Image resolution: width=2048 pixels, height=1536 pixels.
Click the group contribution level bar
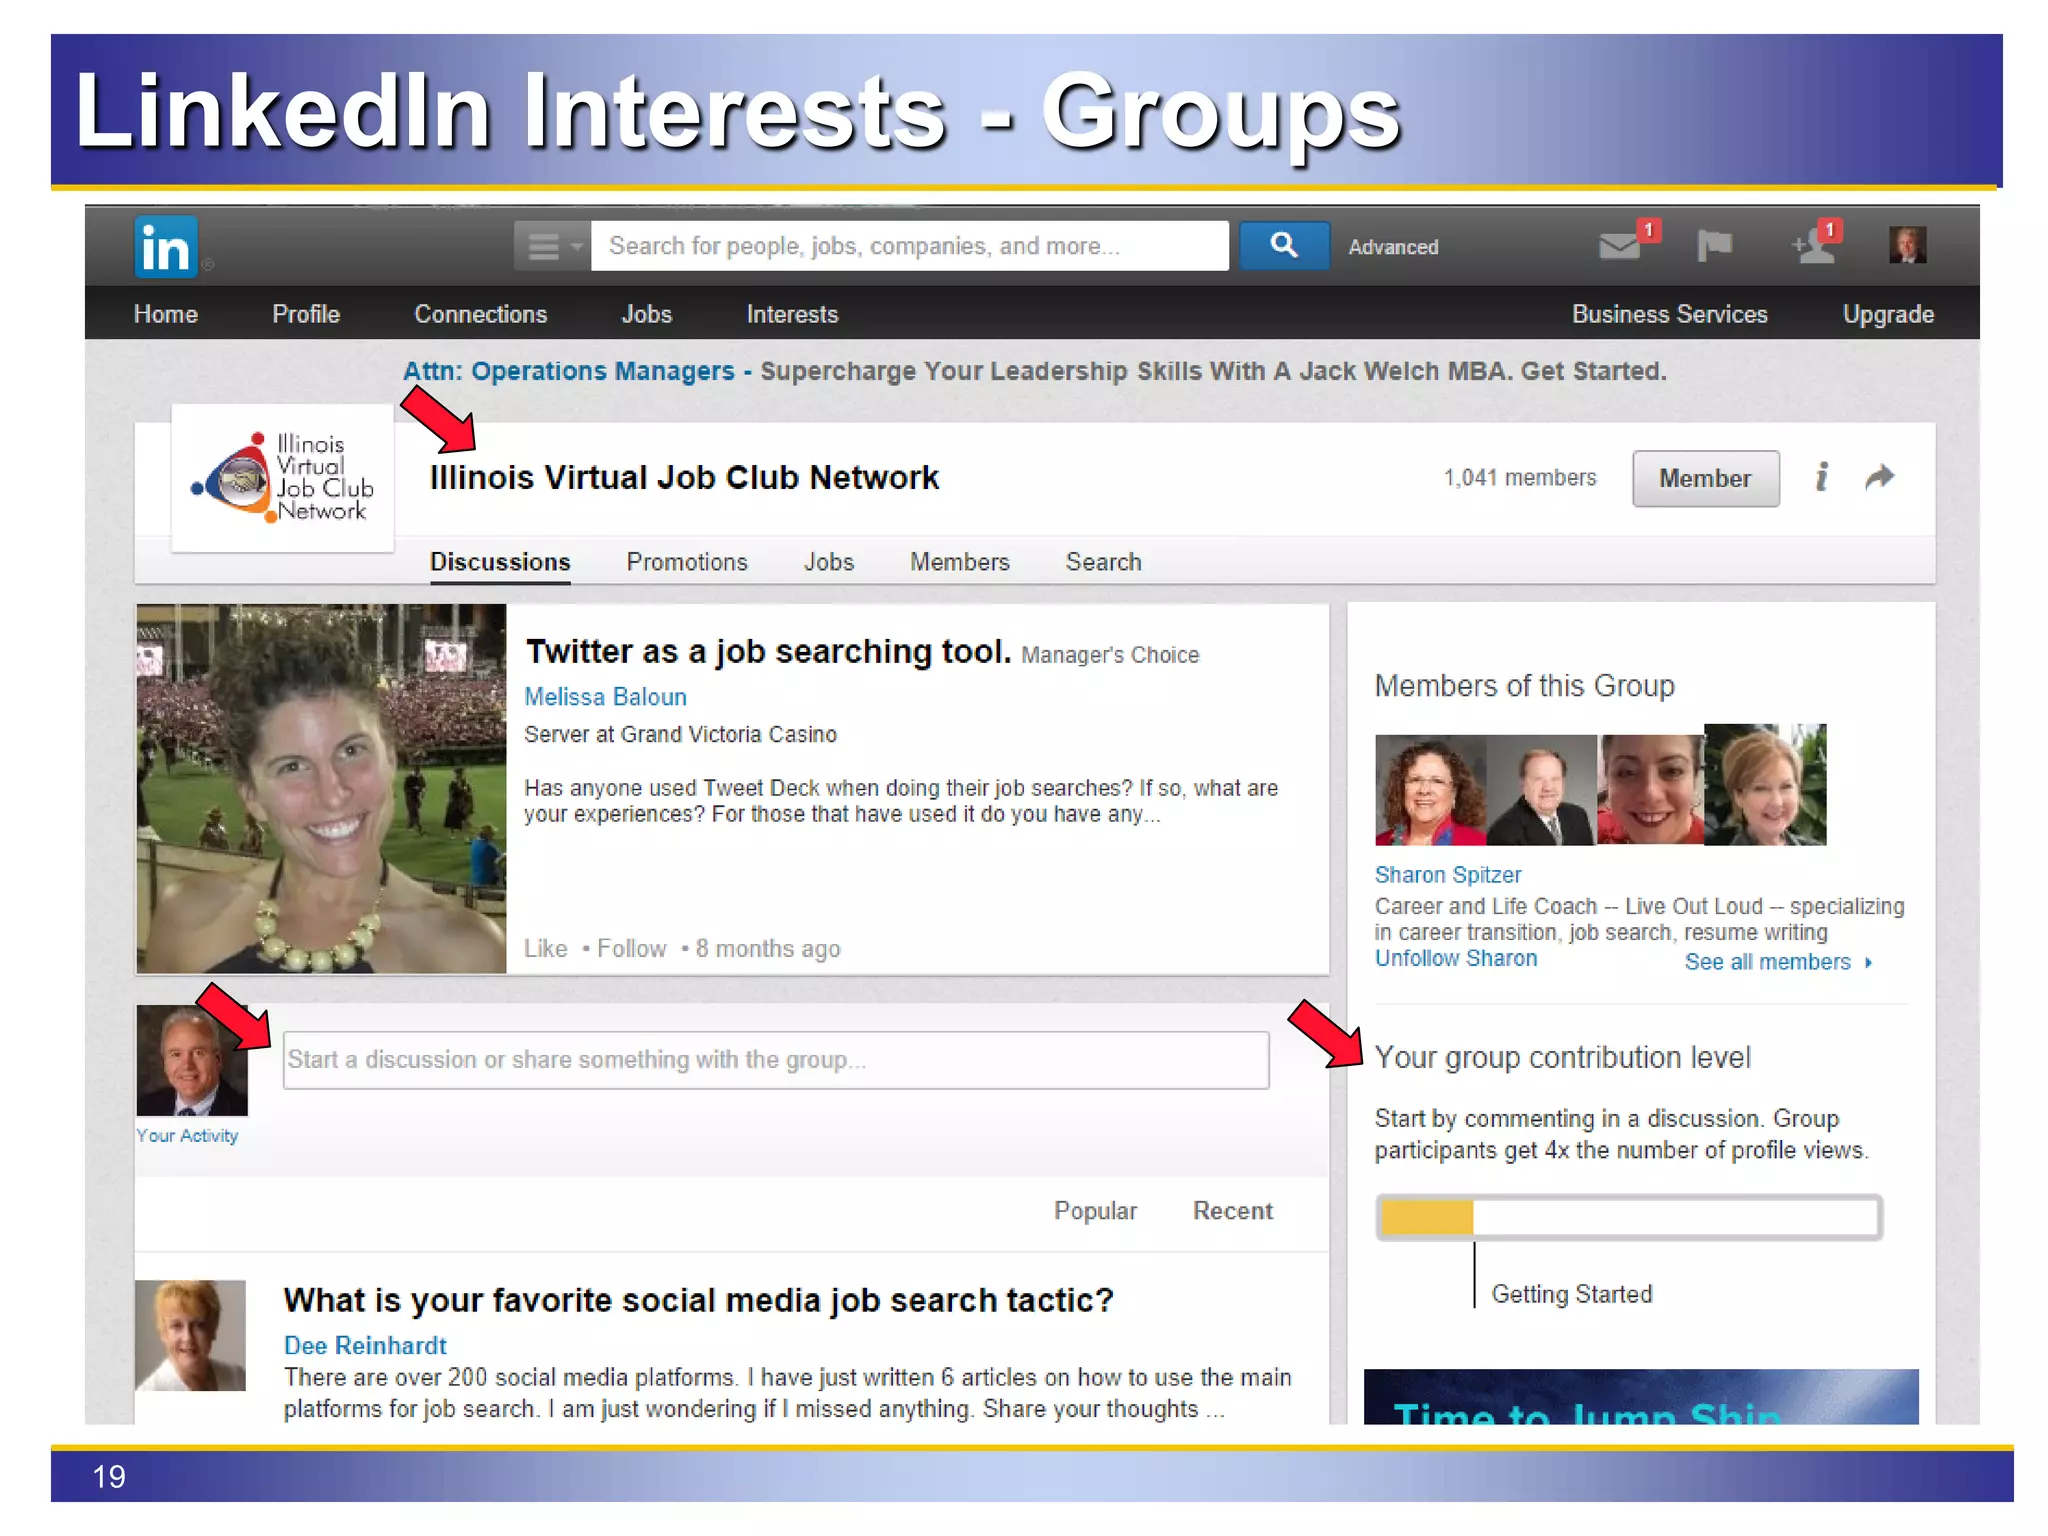click(x=1629, y=1217)
